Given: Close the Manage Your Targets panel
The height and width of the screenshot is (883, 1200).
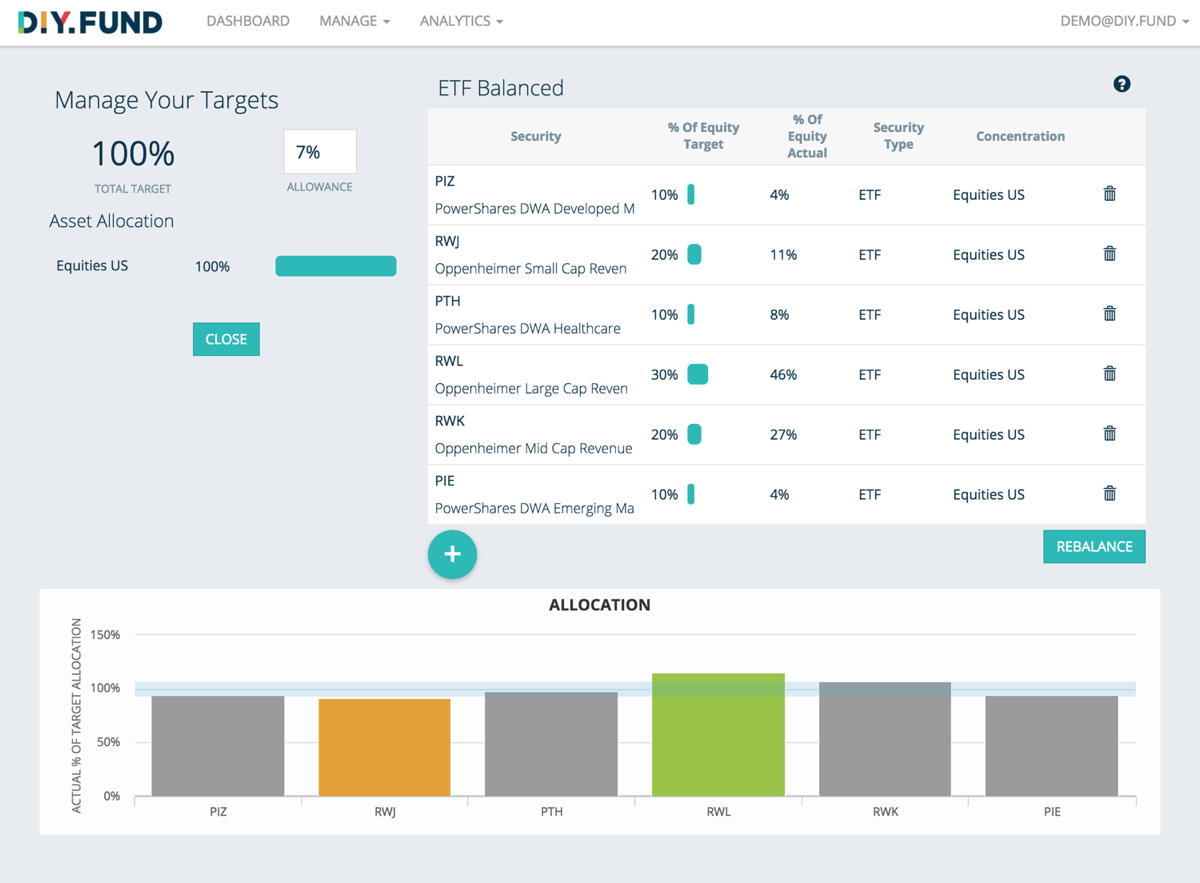Looking at the screenshot, I should click(x=226, y=339).
